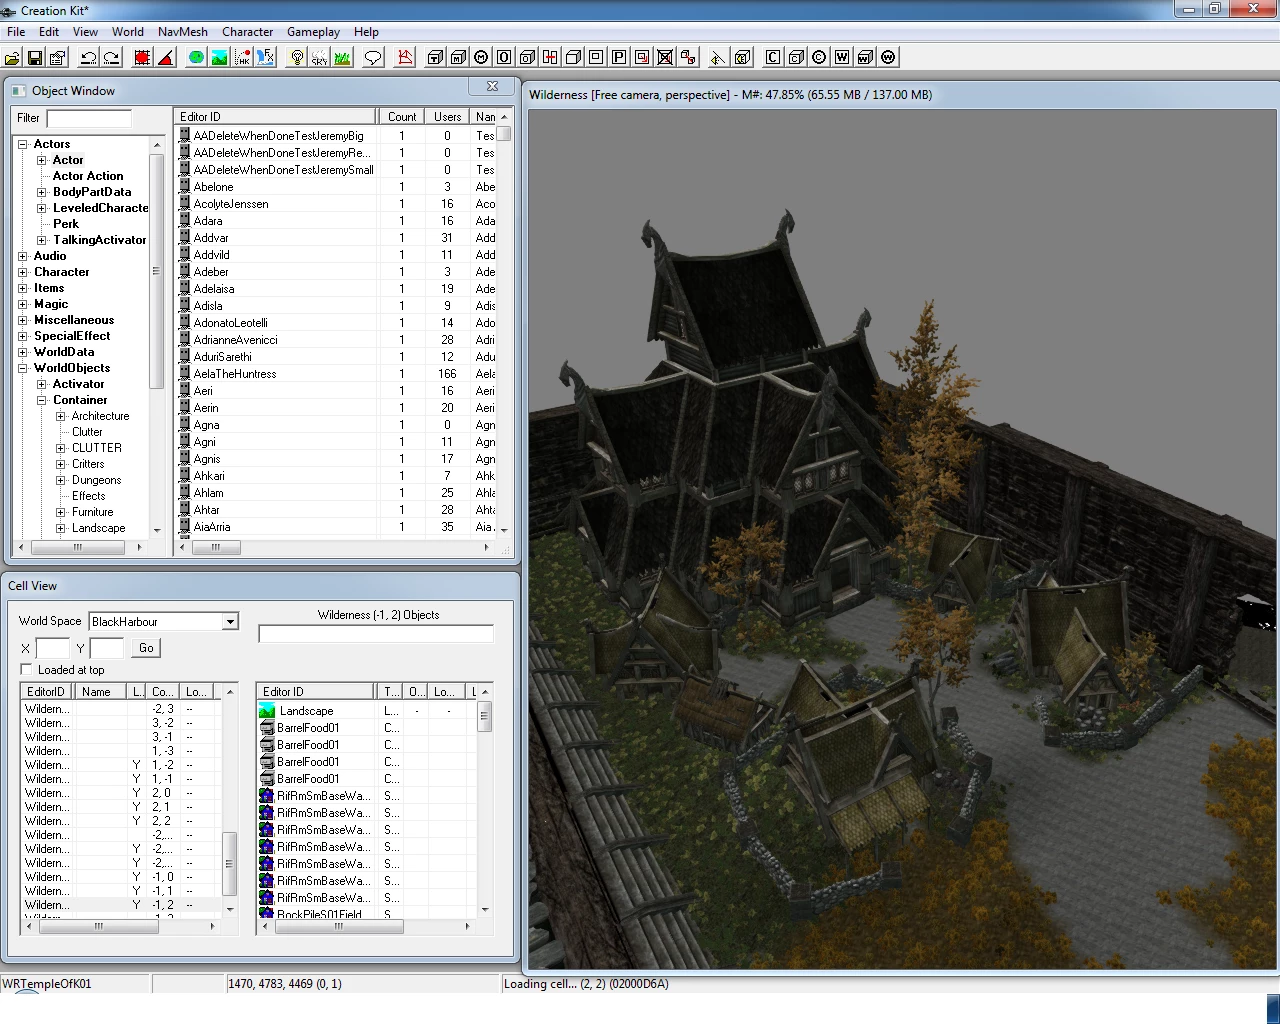Click the cube M toolbar icon
Viewport: 1280px width, 1024px height.
point(458,58)
